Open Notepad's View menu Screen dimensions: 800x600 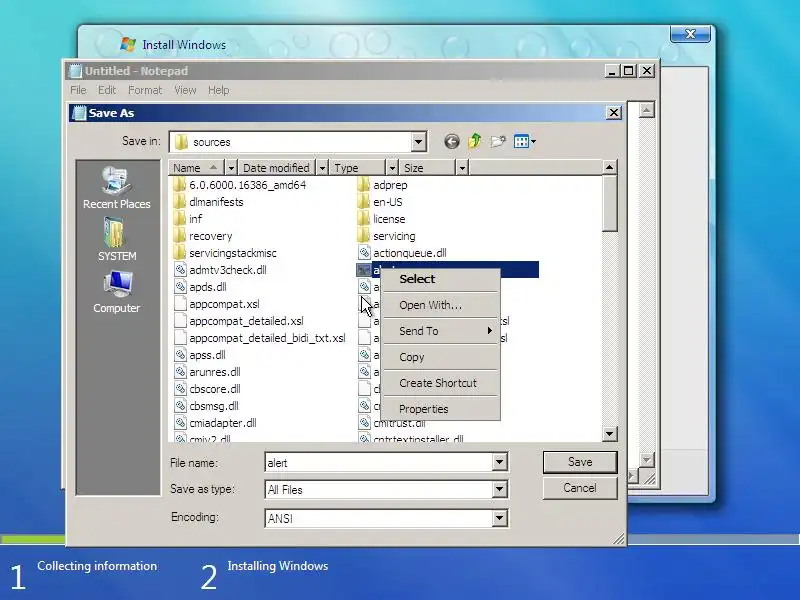click(x=185, y=90)
